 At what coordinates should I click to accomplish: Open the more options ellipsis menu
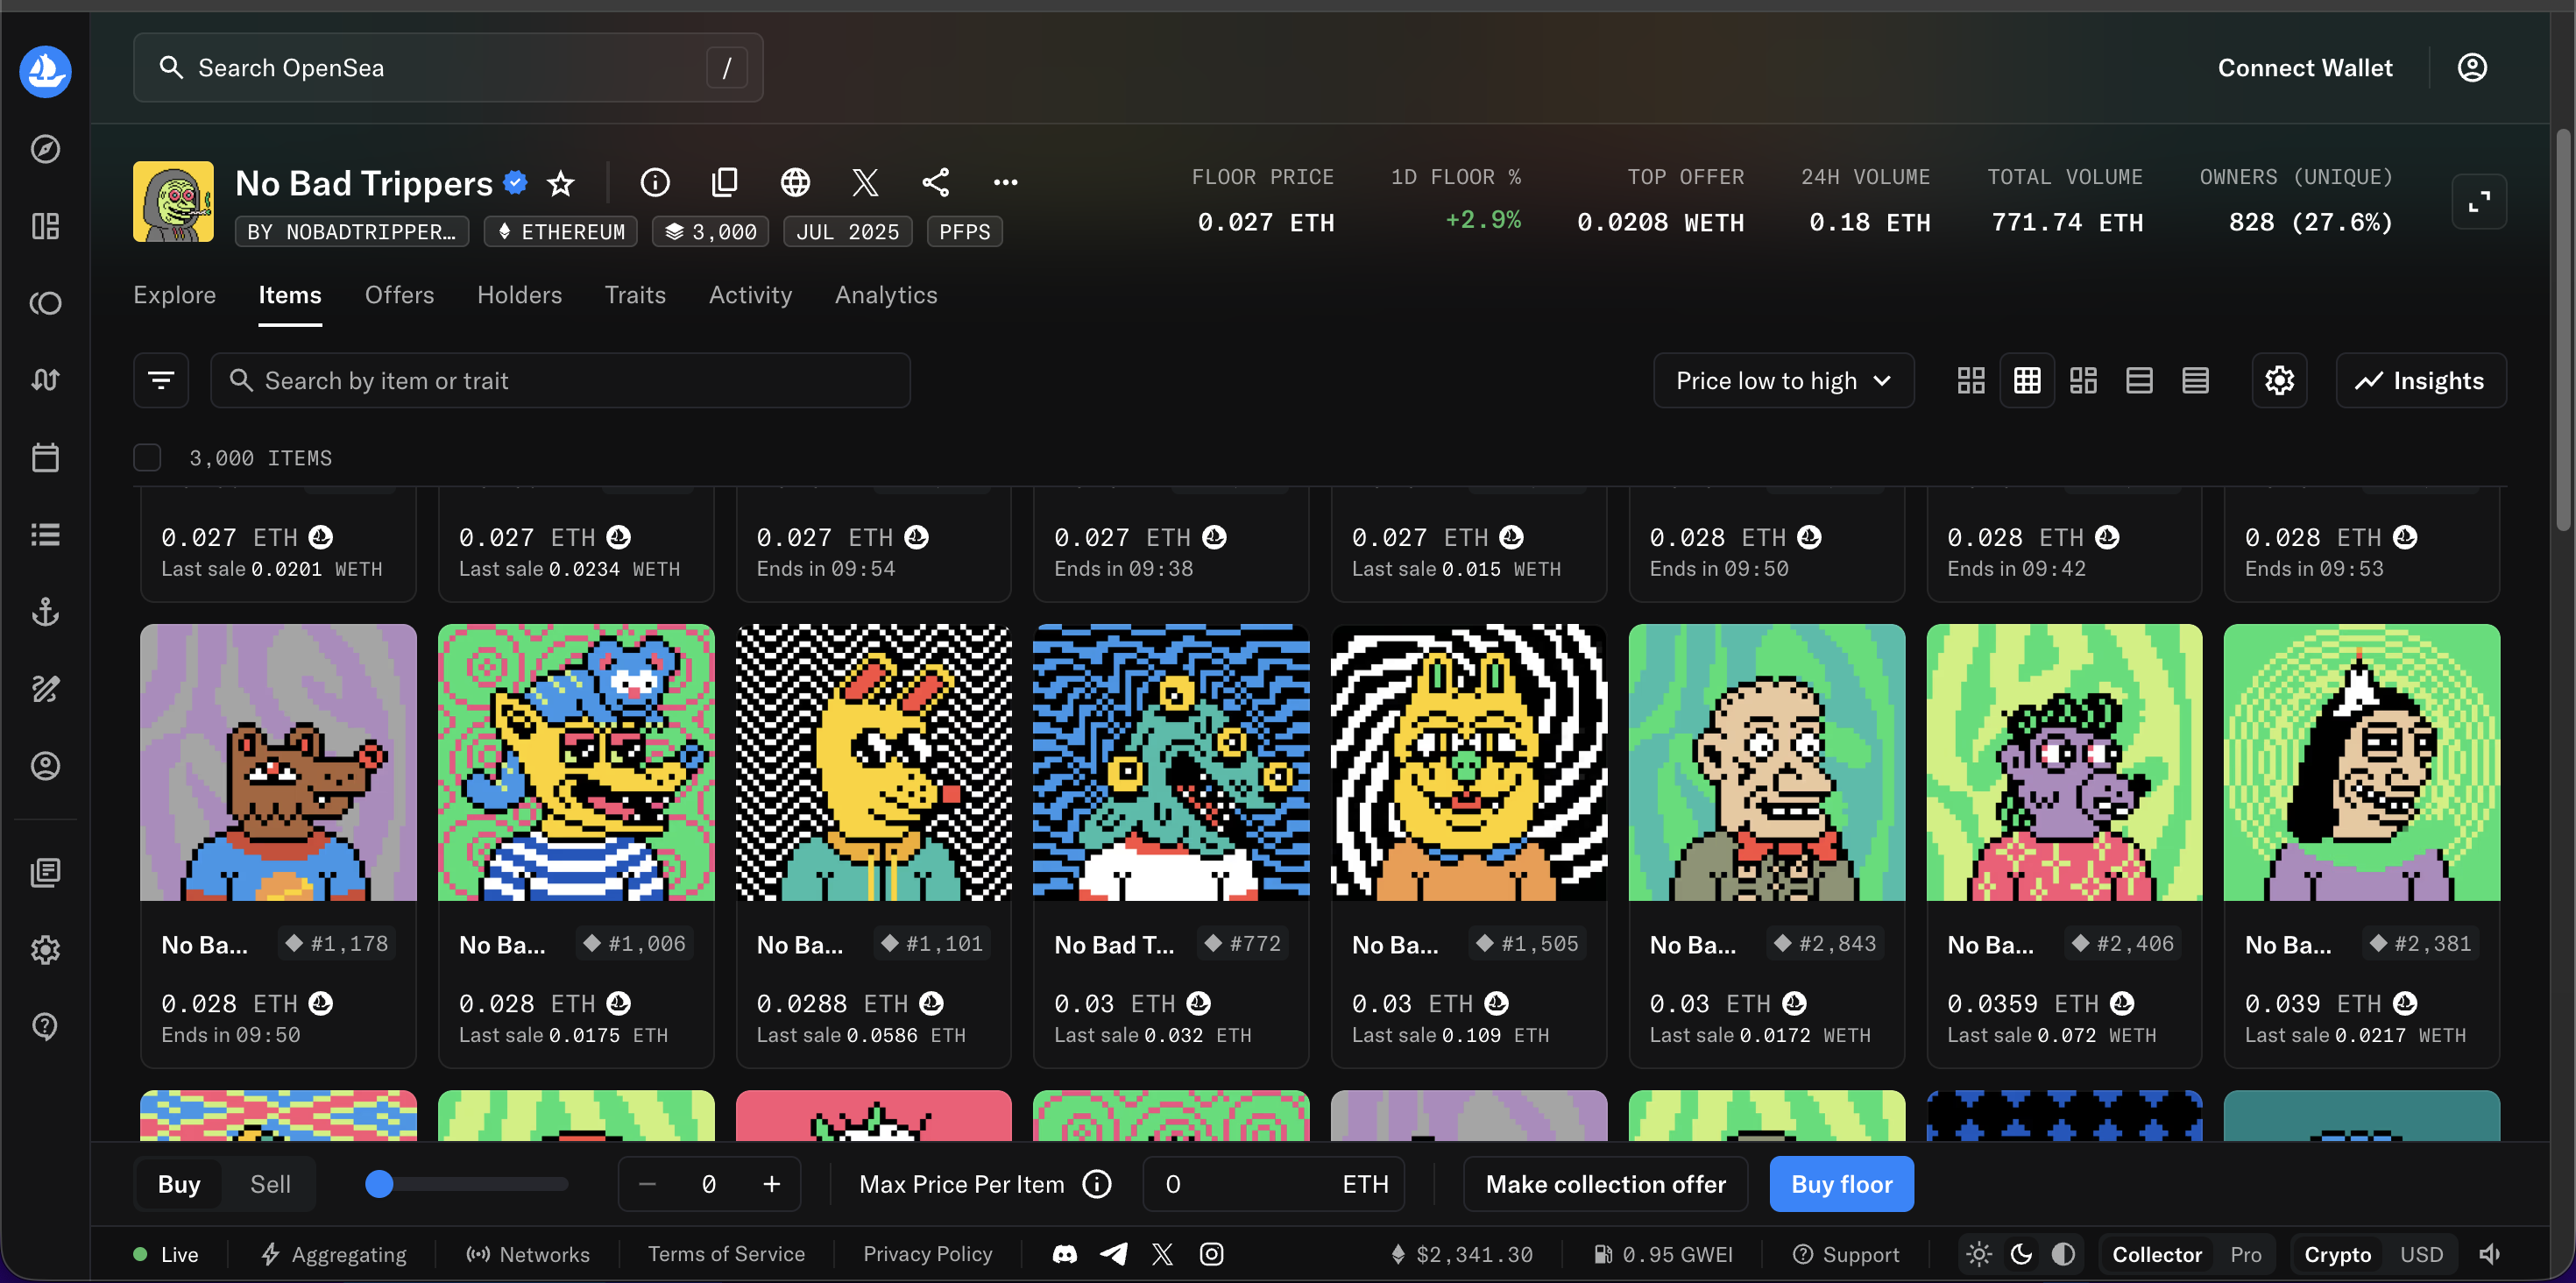click(1005, 182)
